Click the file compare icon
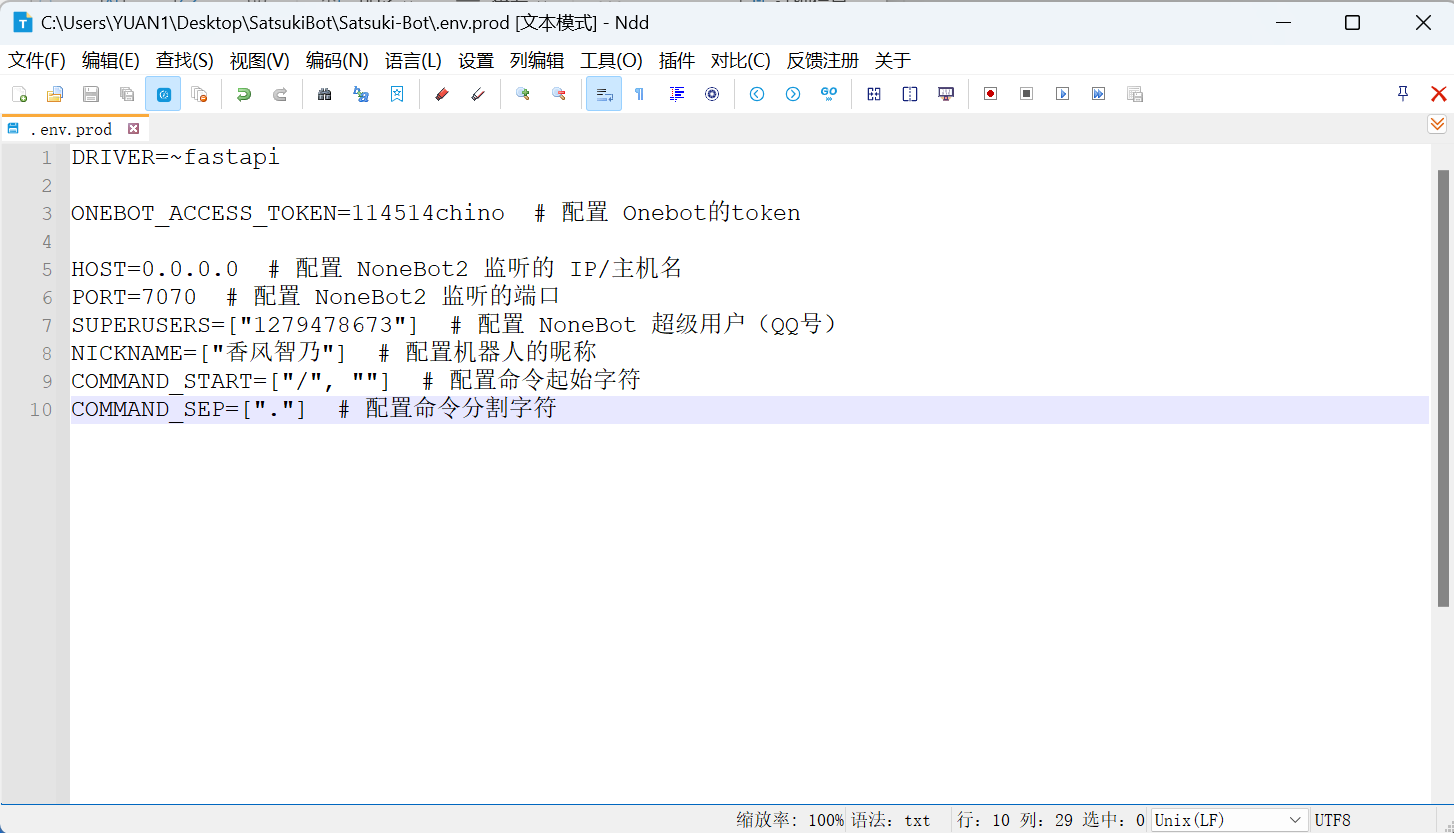Screen dimensions: 1454x833 874,94
